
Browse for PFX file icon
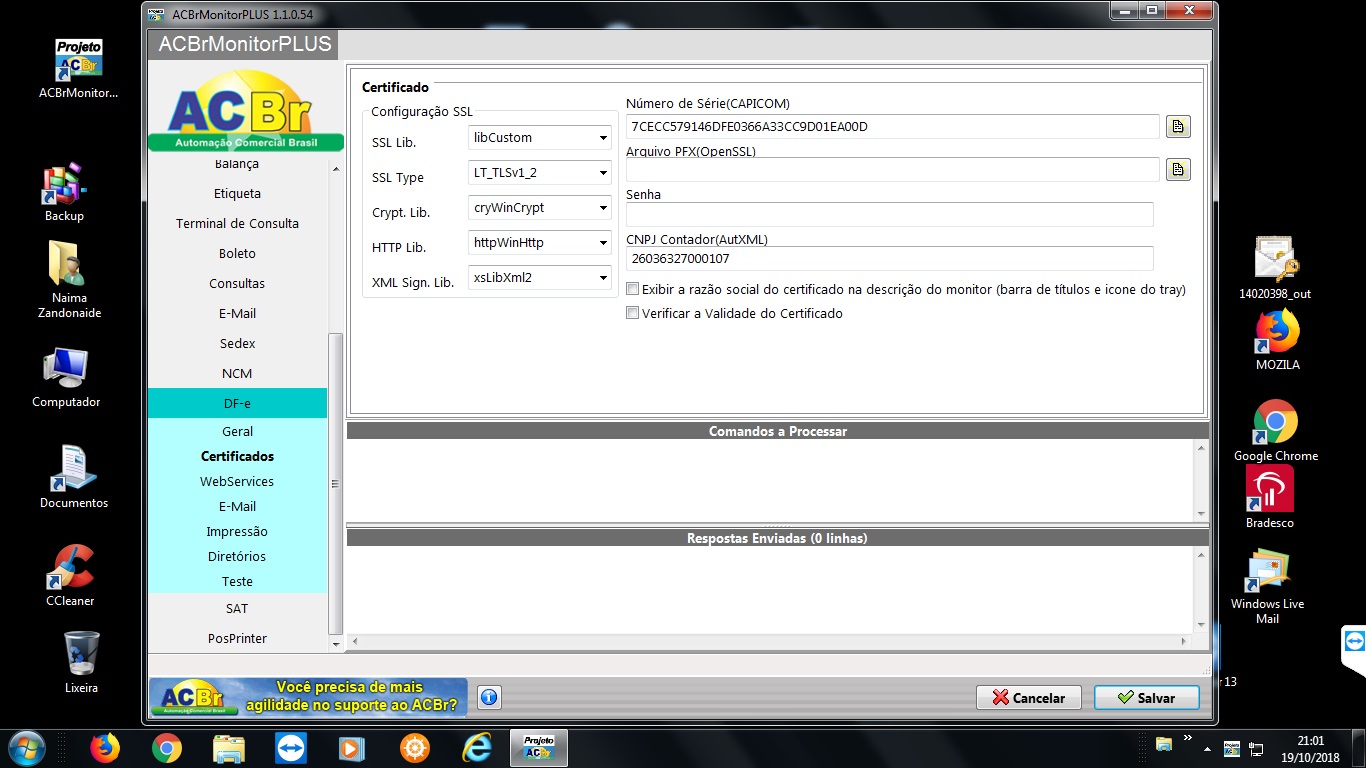[x=1178, y=169]
